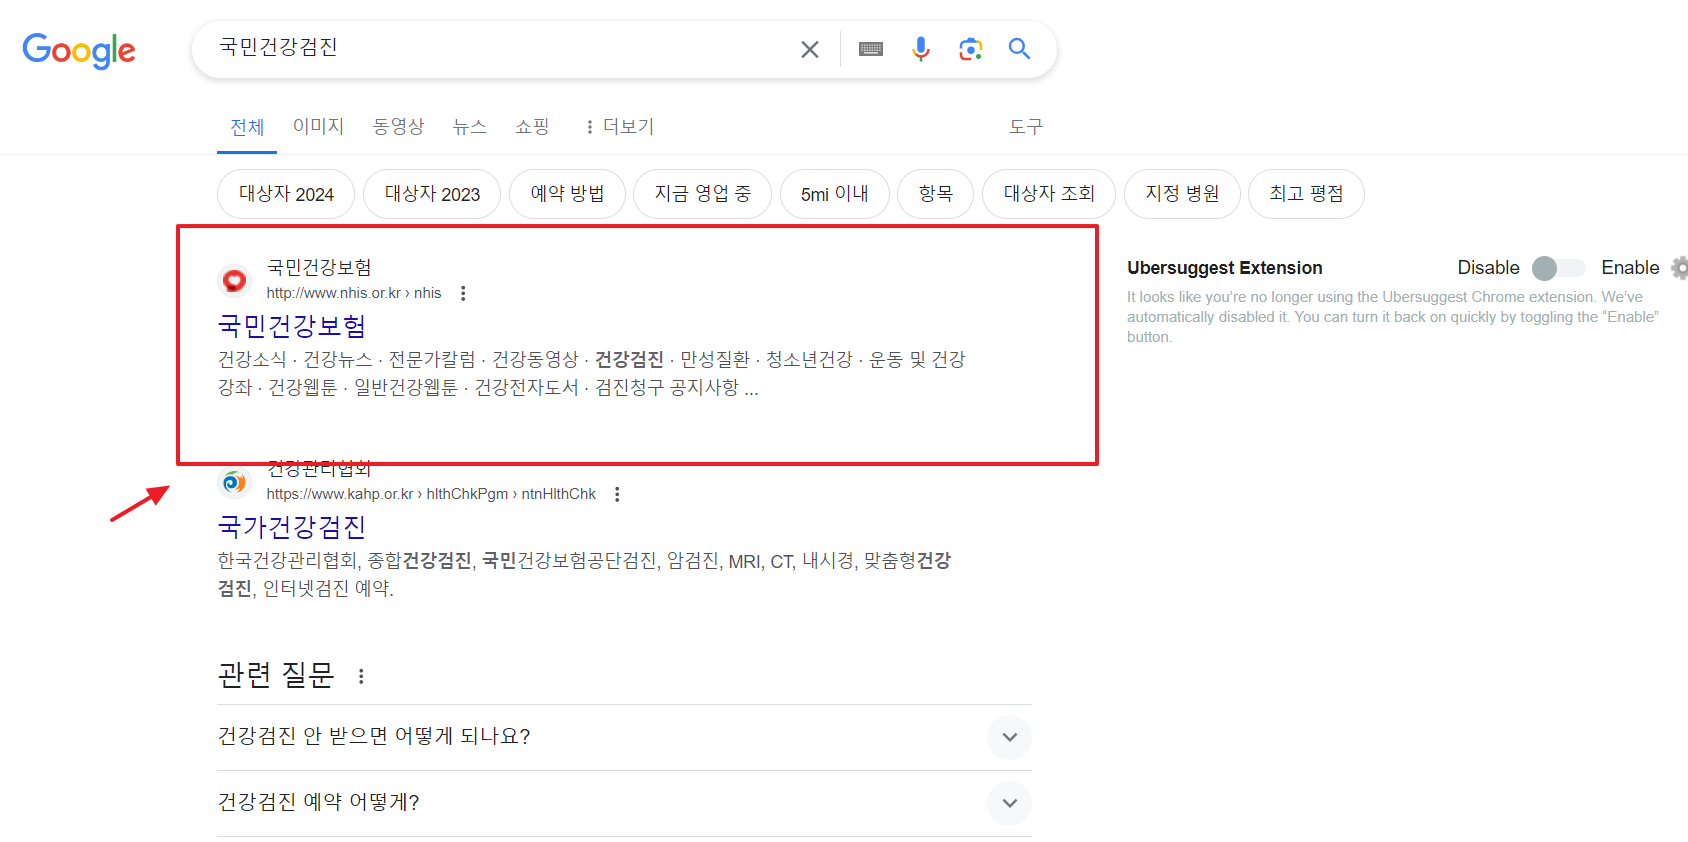Open three-dot menu beside 관련 질문
1688x842 pixels.
(361, 677)
